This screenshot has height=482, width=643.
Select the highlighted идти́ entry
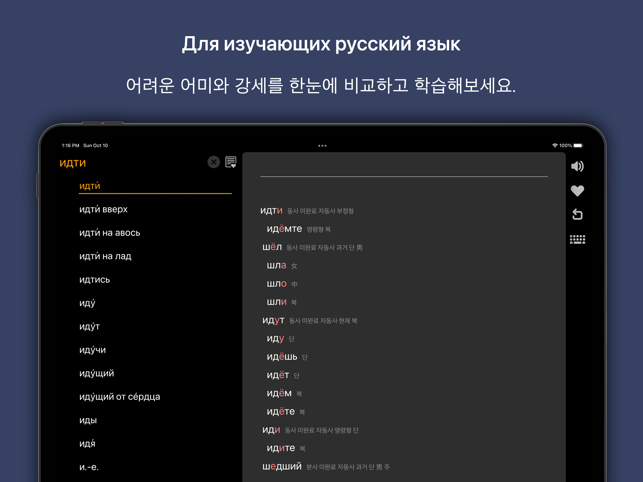click(x=90, y=186)
